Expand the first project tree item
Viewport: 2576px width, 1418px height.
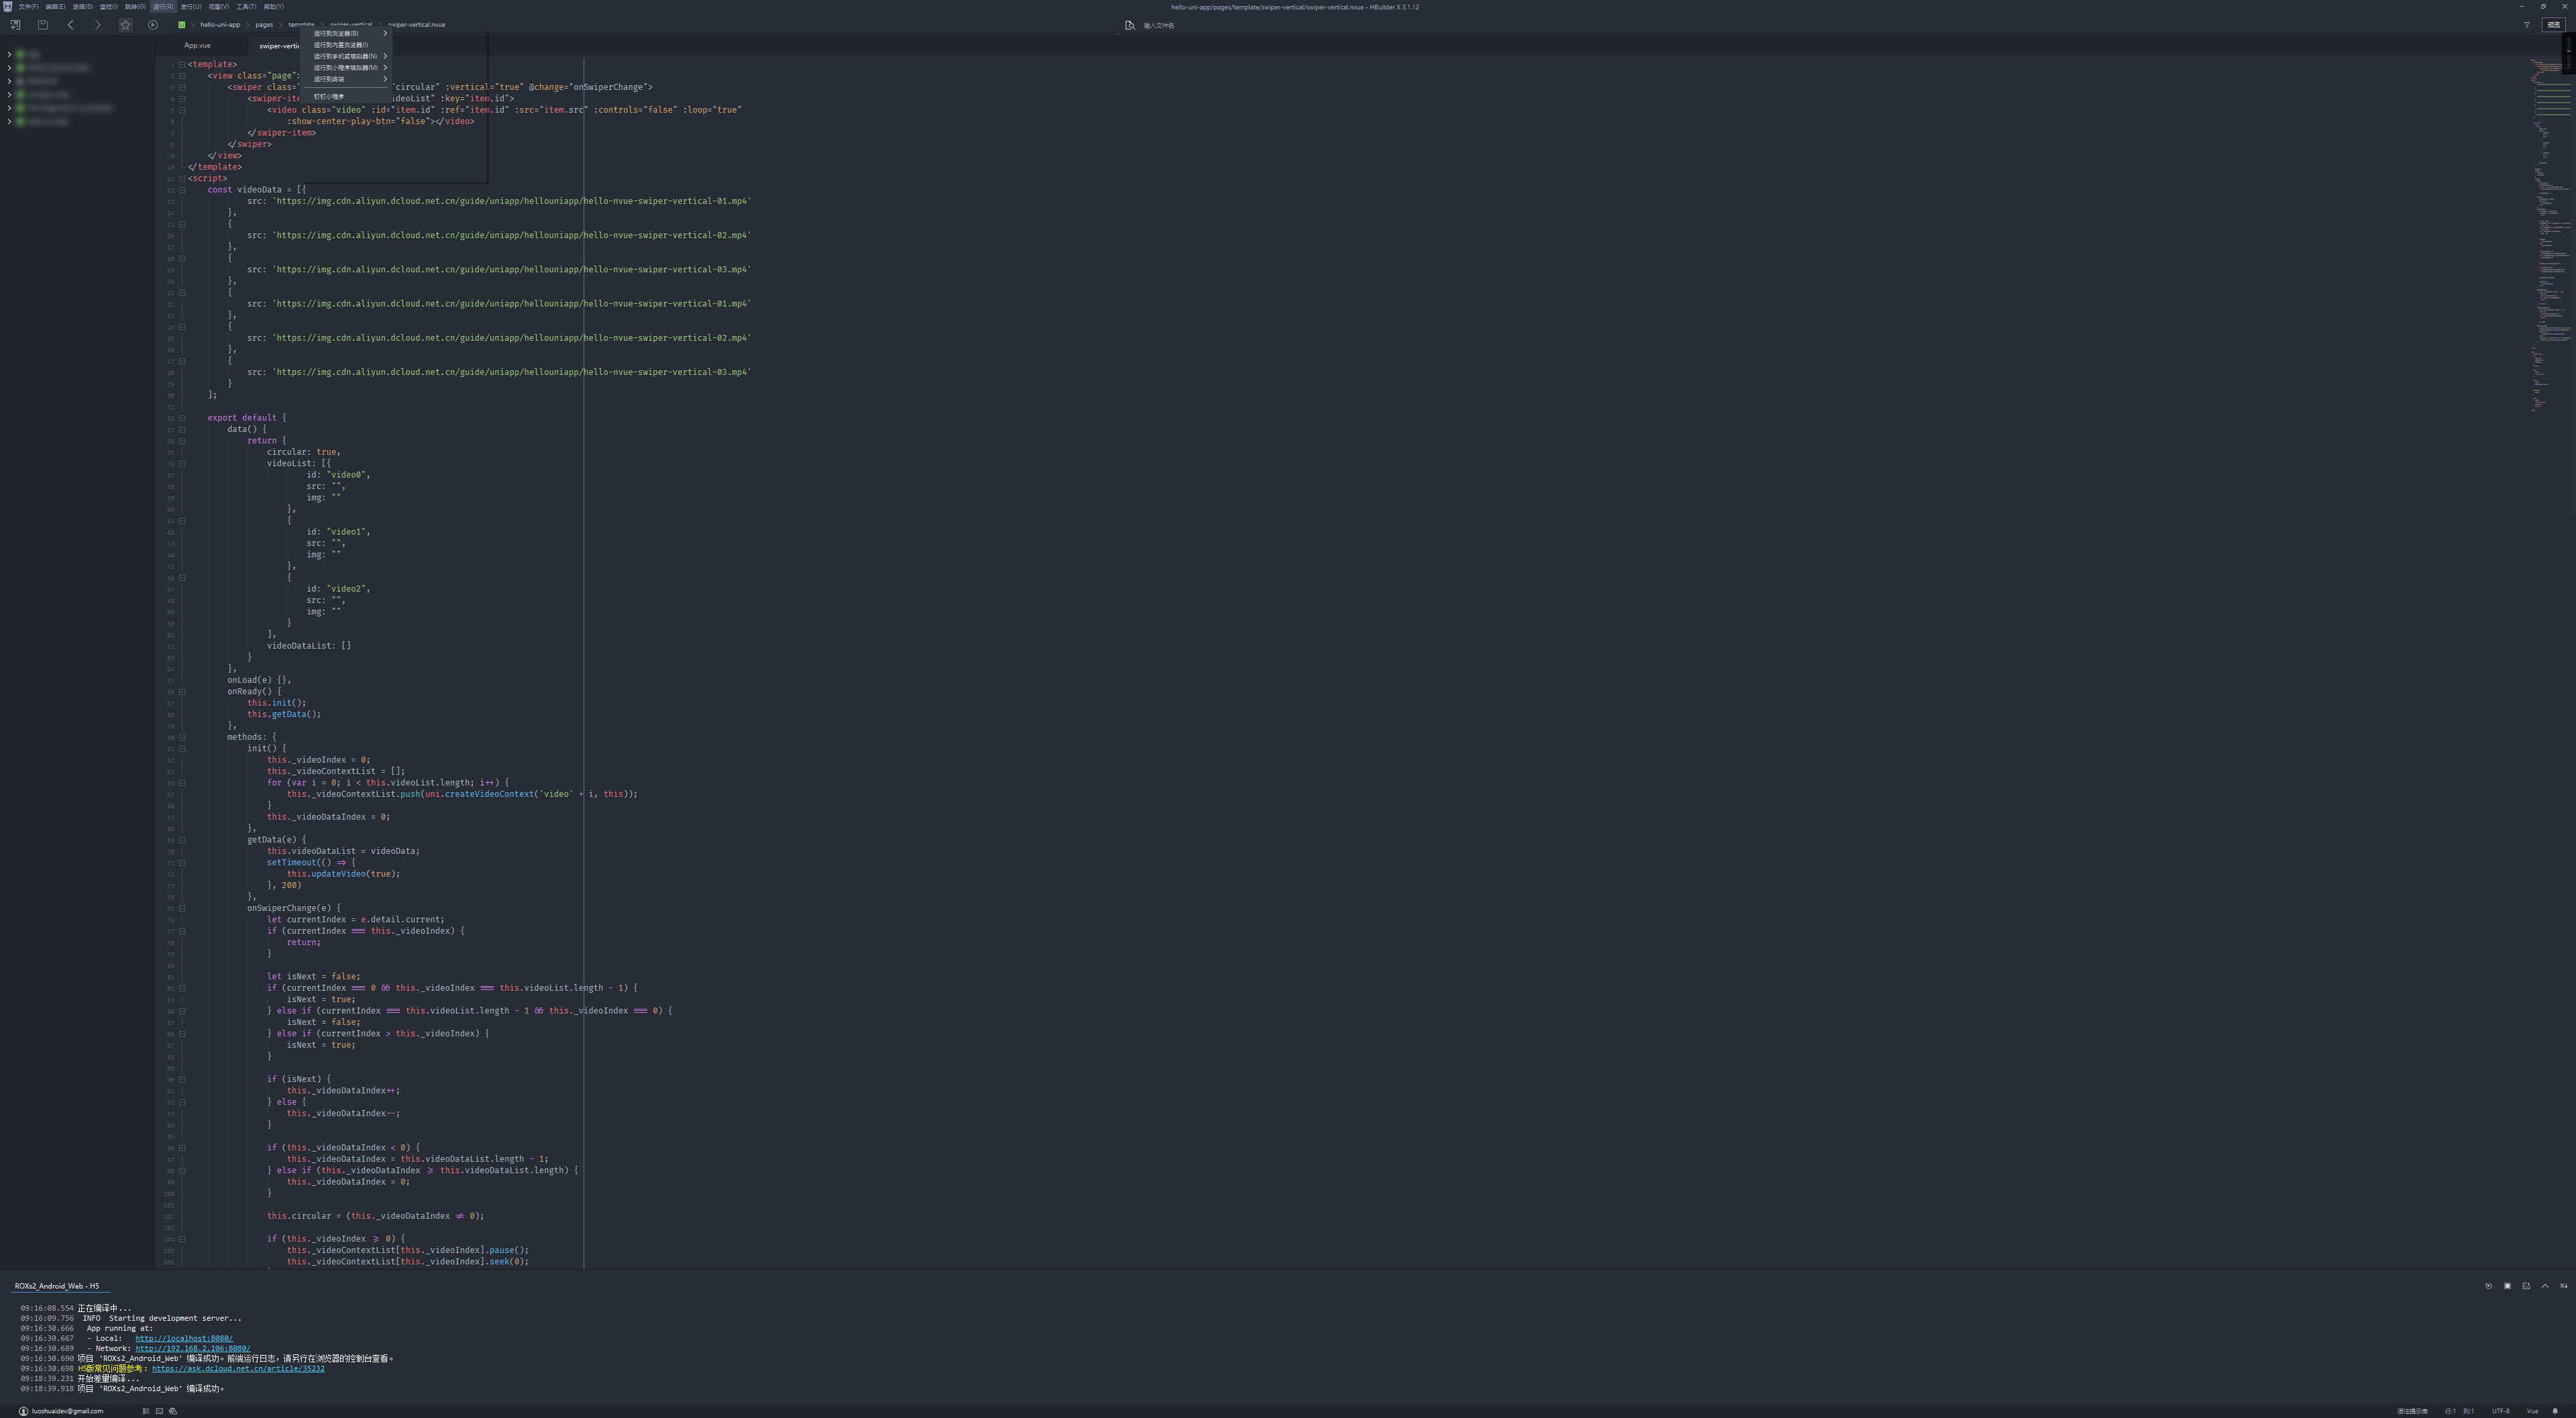tap(10, 54)
